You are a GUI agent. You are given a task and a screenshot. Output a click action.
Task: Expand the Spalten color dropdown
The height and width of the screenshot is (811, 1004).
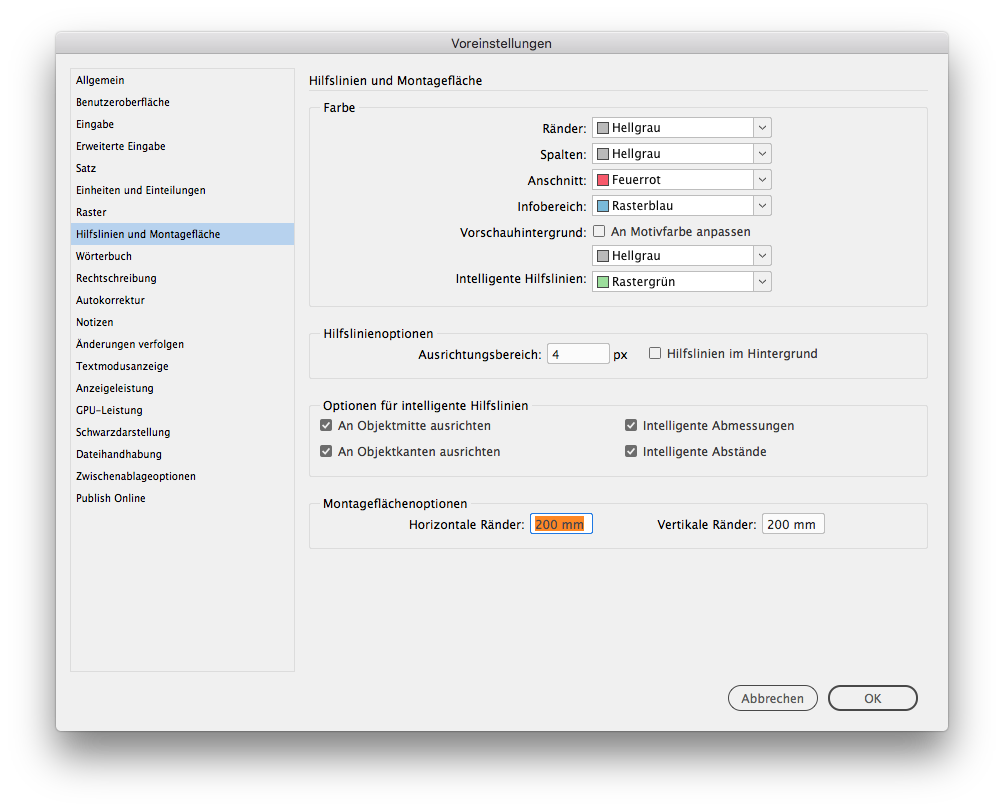point(762,154)
